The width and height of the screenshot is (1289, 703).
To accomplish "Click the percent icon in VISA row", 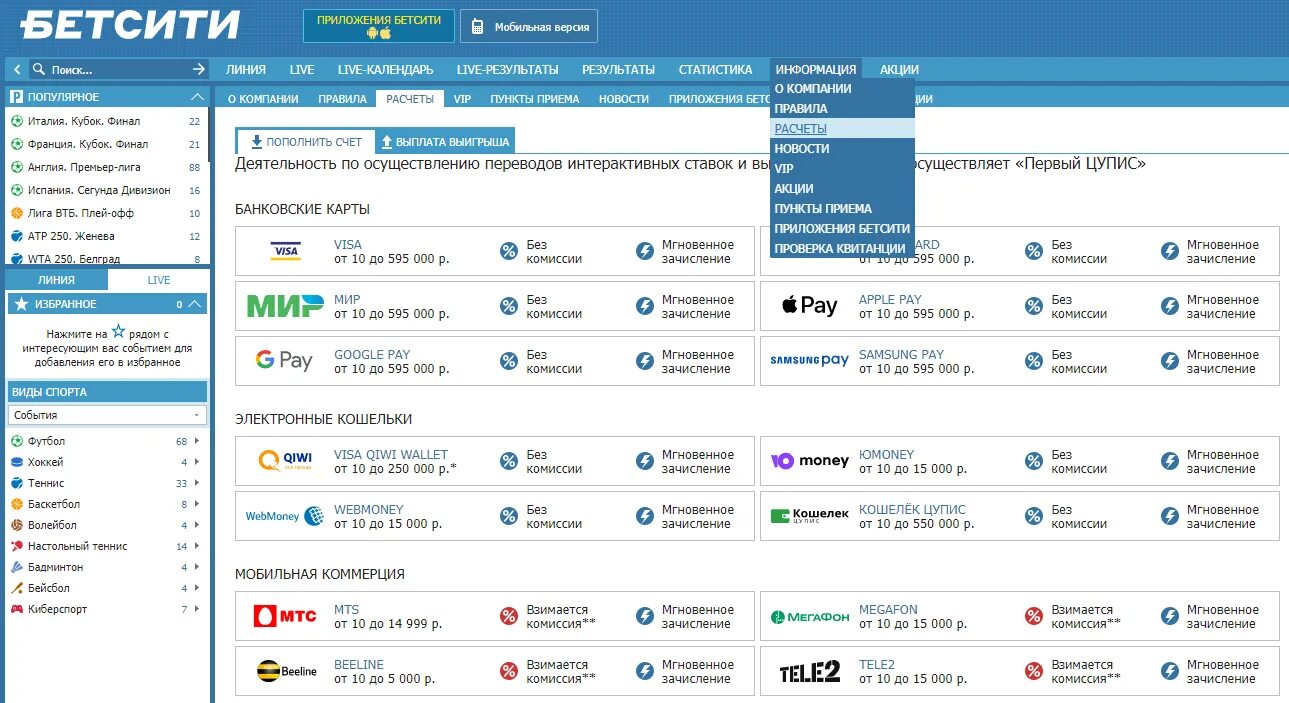I will [509, 252].
